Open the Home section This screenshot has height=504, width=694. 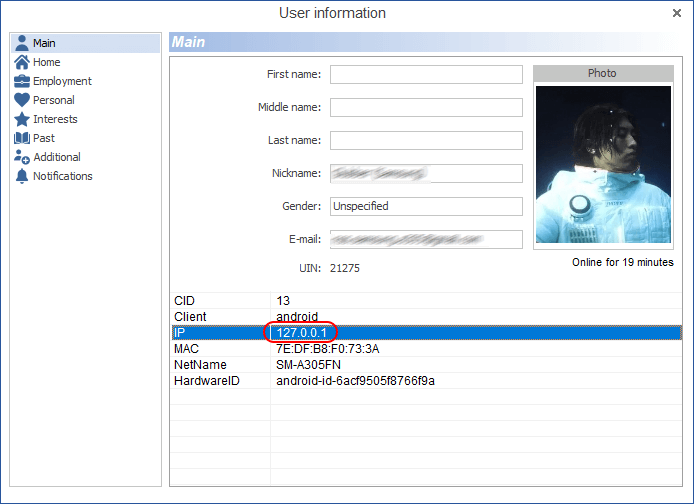[46, 62]
